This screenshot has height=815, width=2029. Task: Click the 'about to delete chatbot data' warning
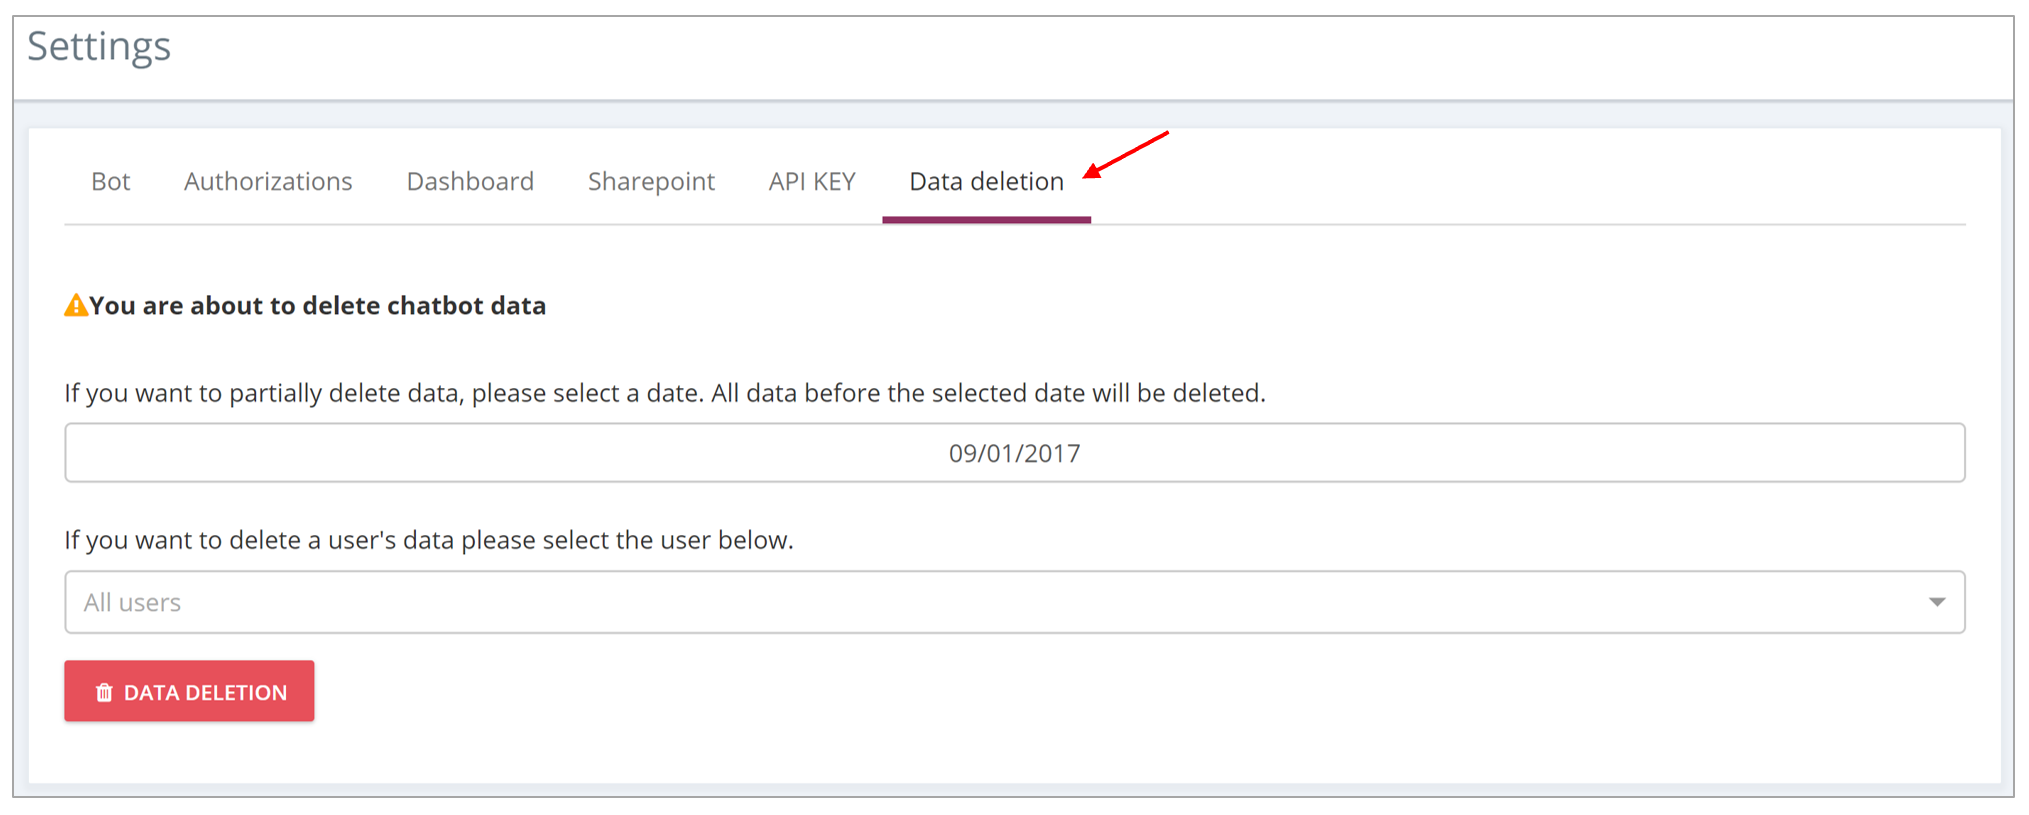(x=317, y=306)
